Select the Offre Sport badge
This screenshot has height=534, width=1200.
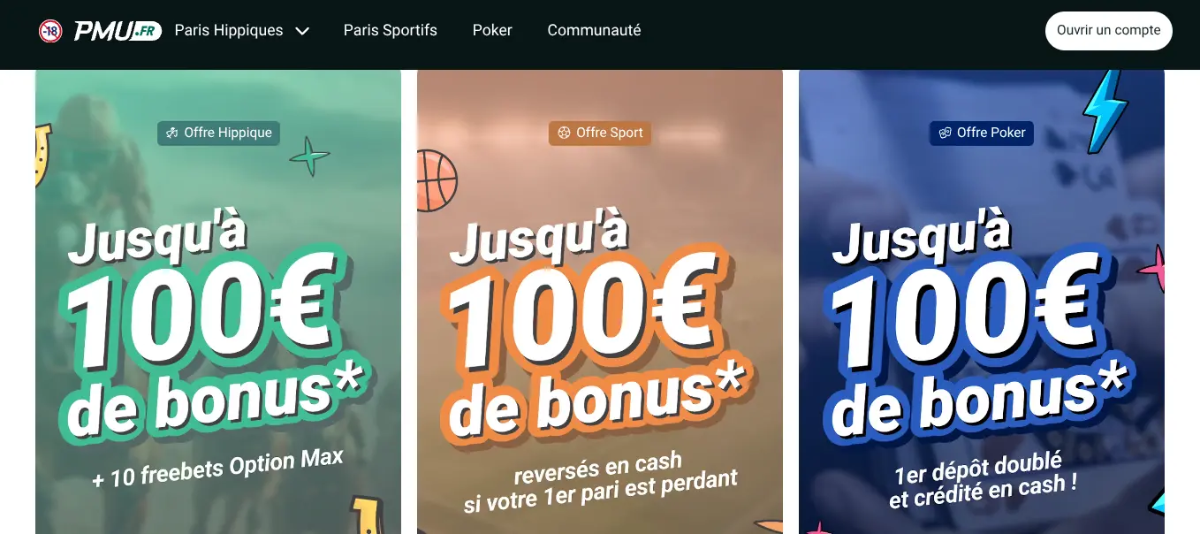[x=600, y=133]
